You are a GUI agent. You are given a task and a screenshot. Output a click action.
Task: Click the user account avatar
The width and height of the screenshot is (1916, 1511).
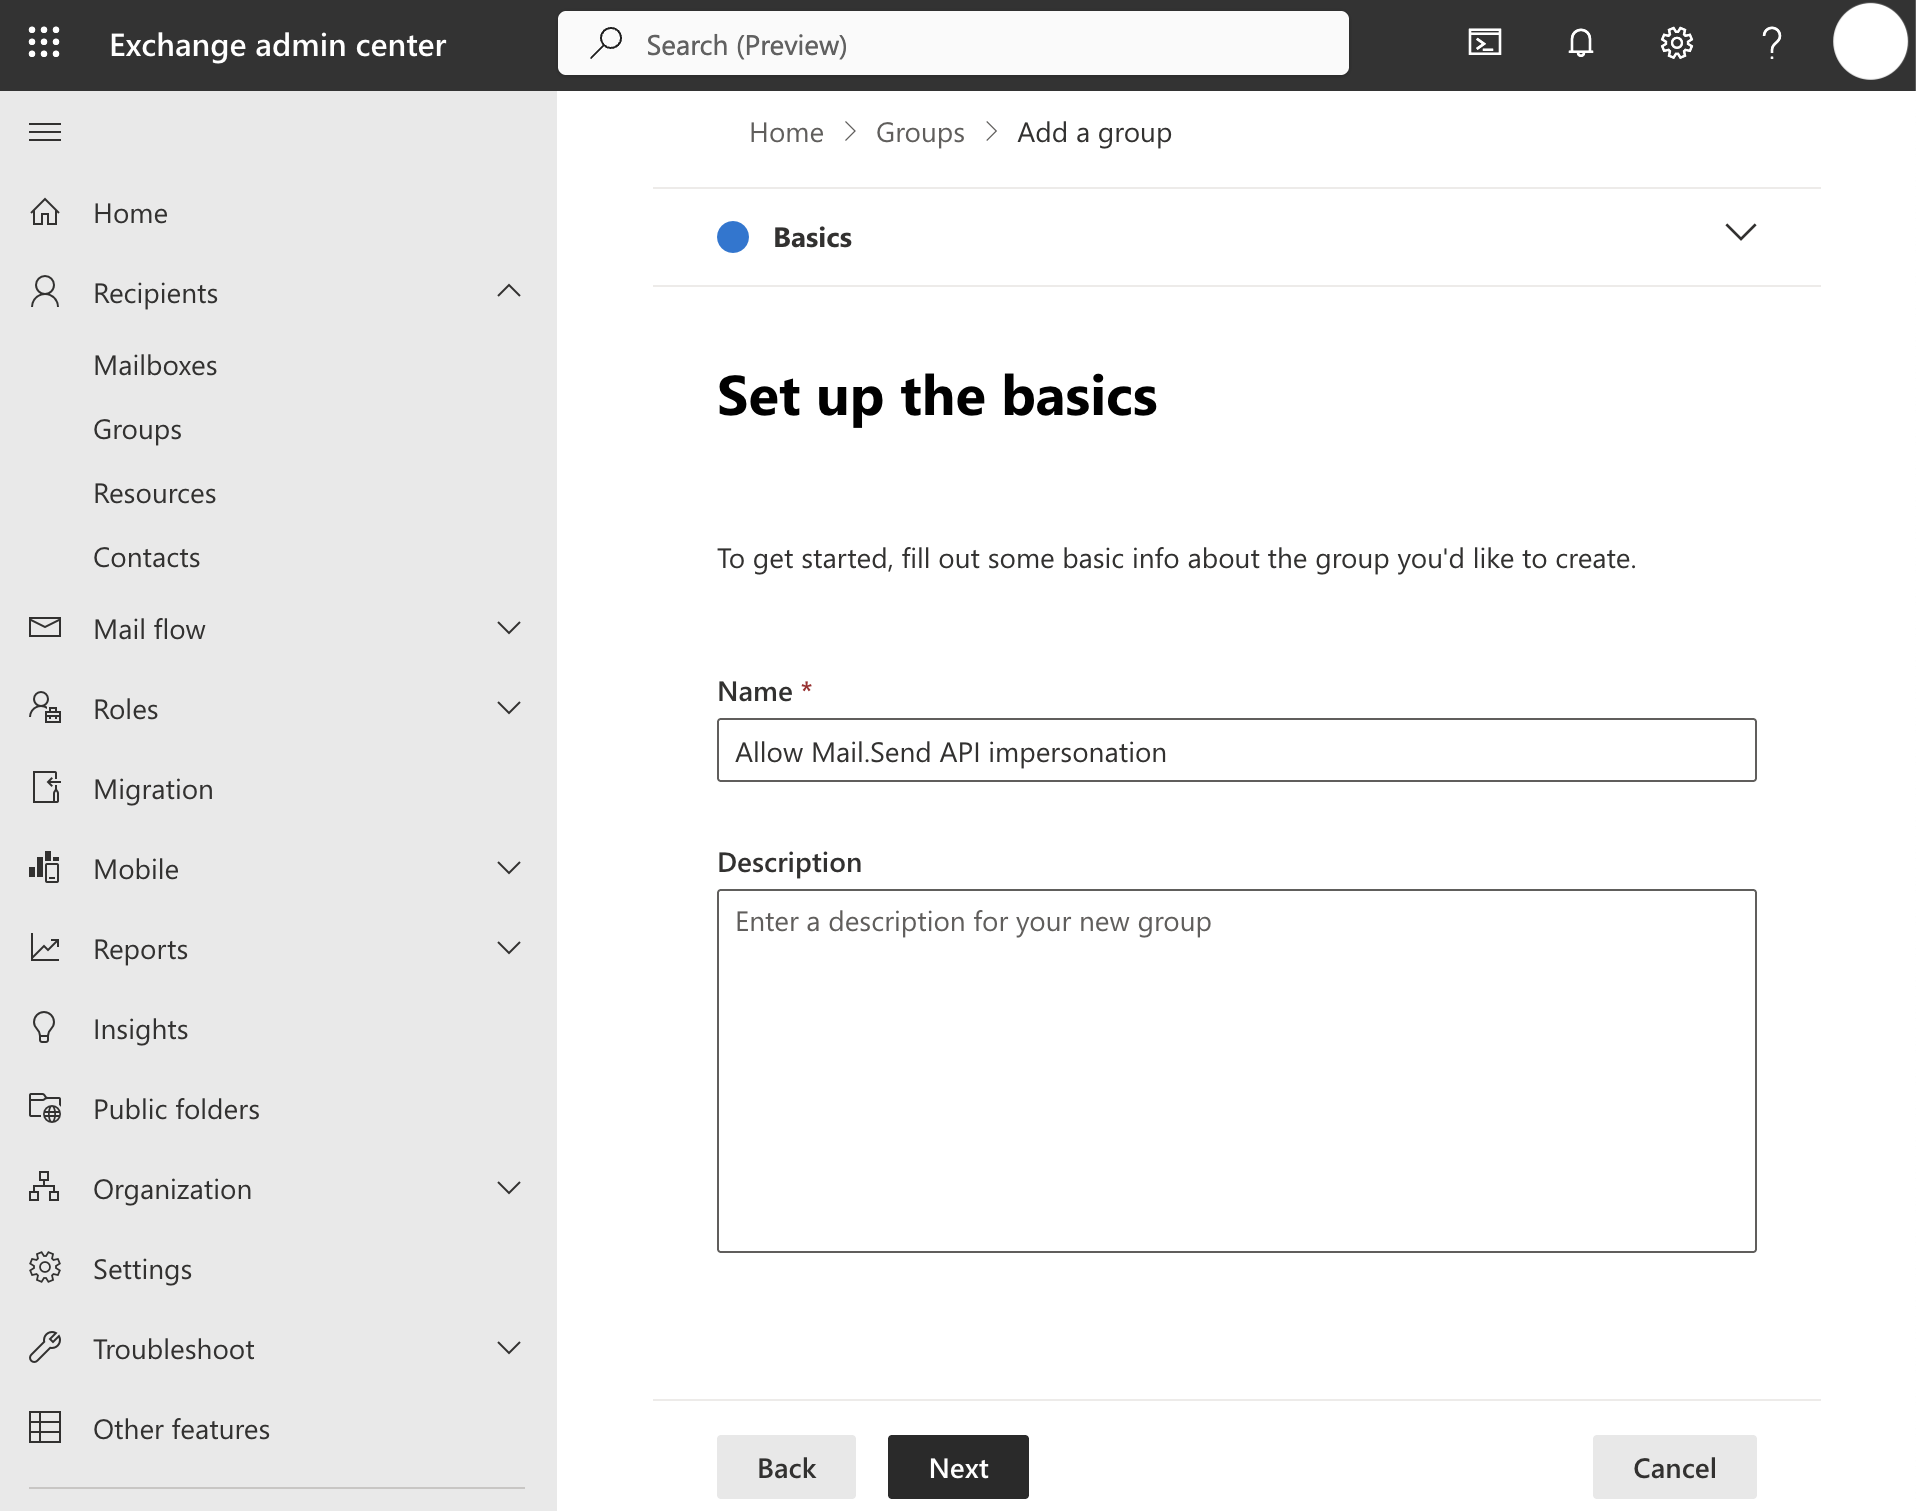click(x=1869, y=43)
